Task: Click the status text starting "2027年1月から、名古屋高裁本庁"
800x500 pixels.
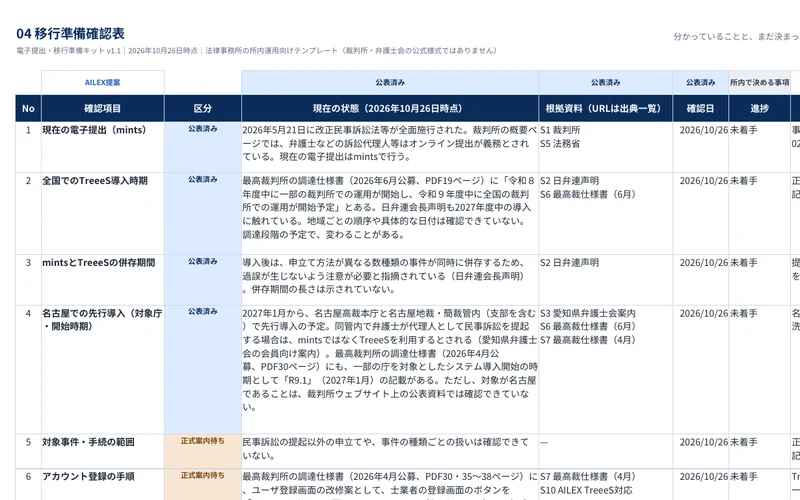Action: pos(390,360)
